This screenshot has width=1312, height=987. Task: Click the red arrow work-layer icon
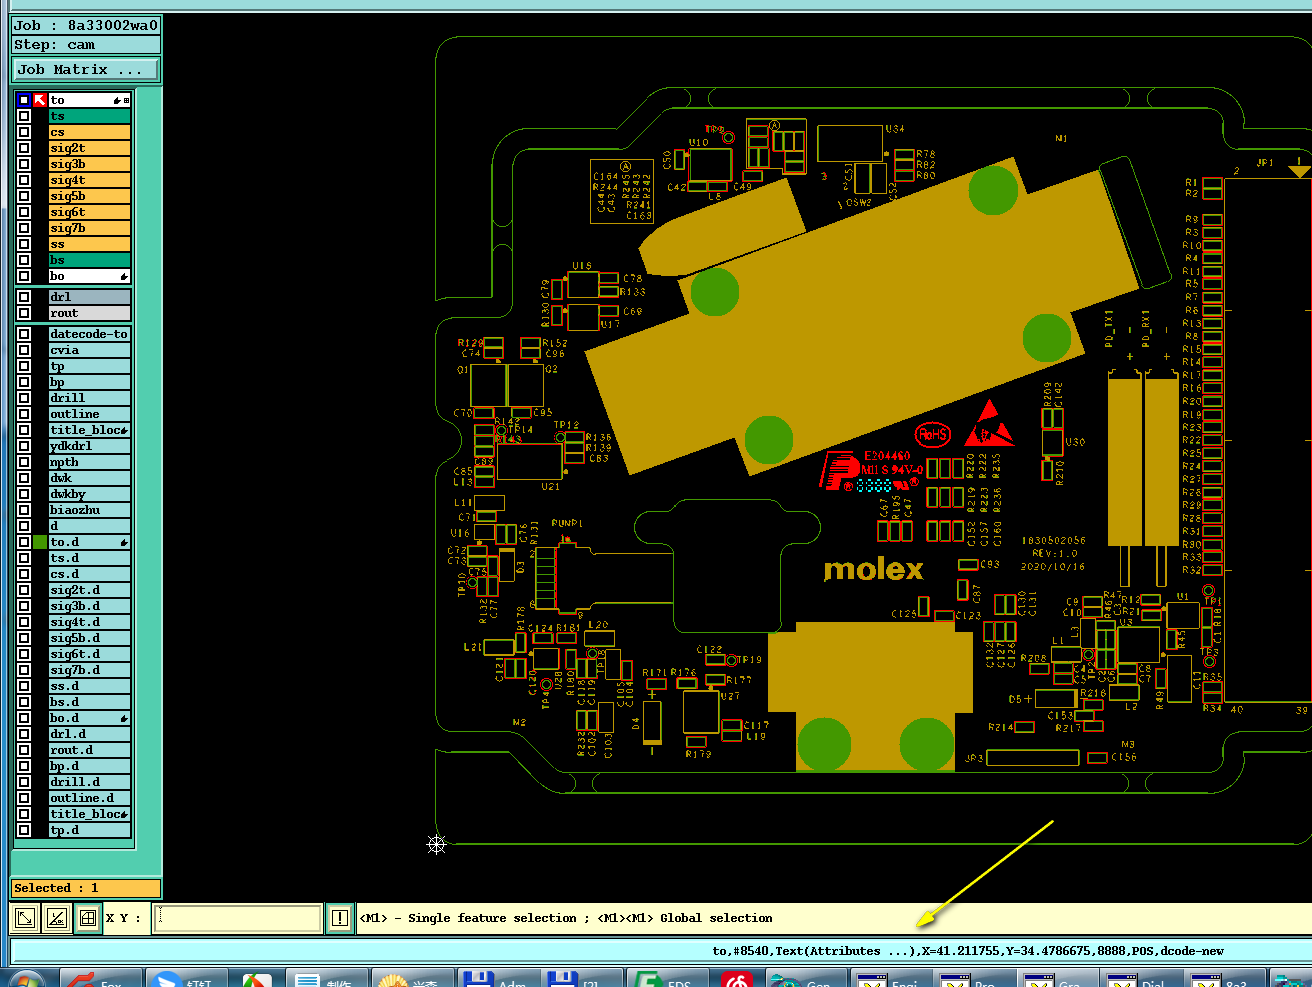[40, 100]
